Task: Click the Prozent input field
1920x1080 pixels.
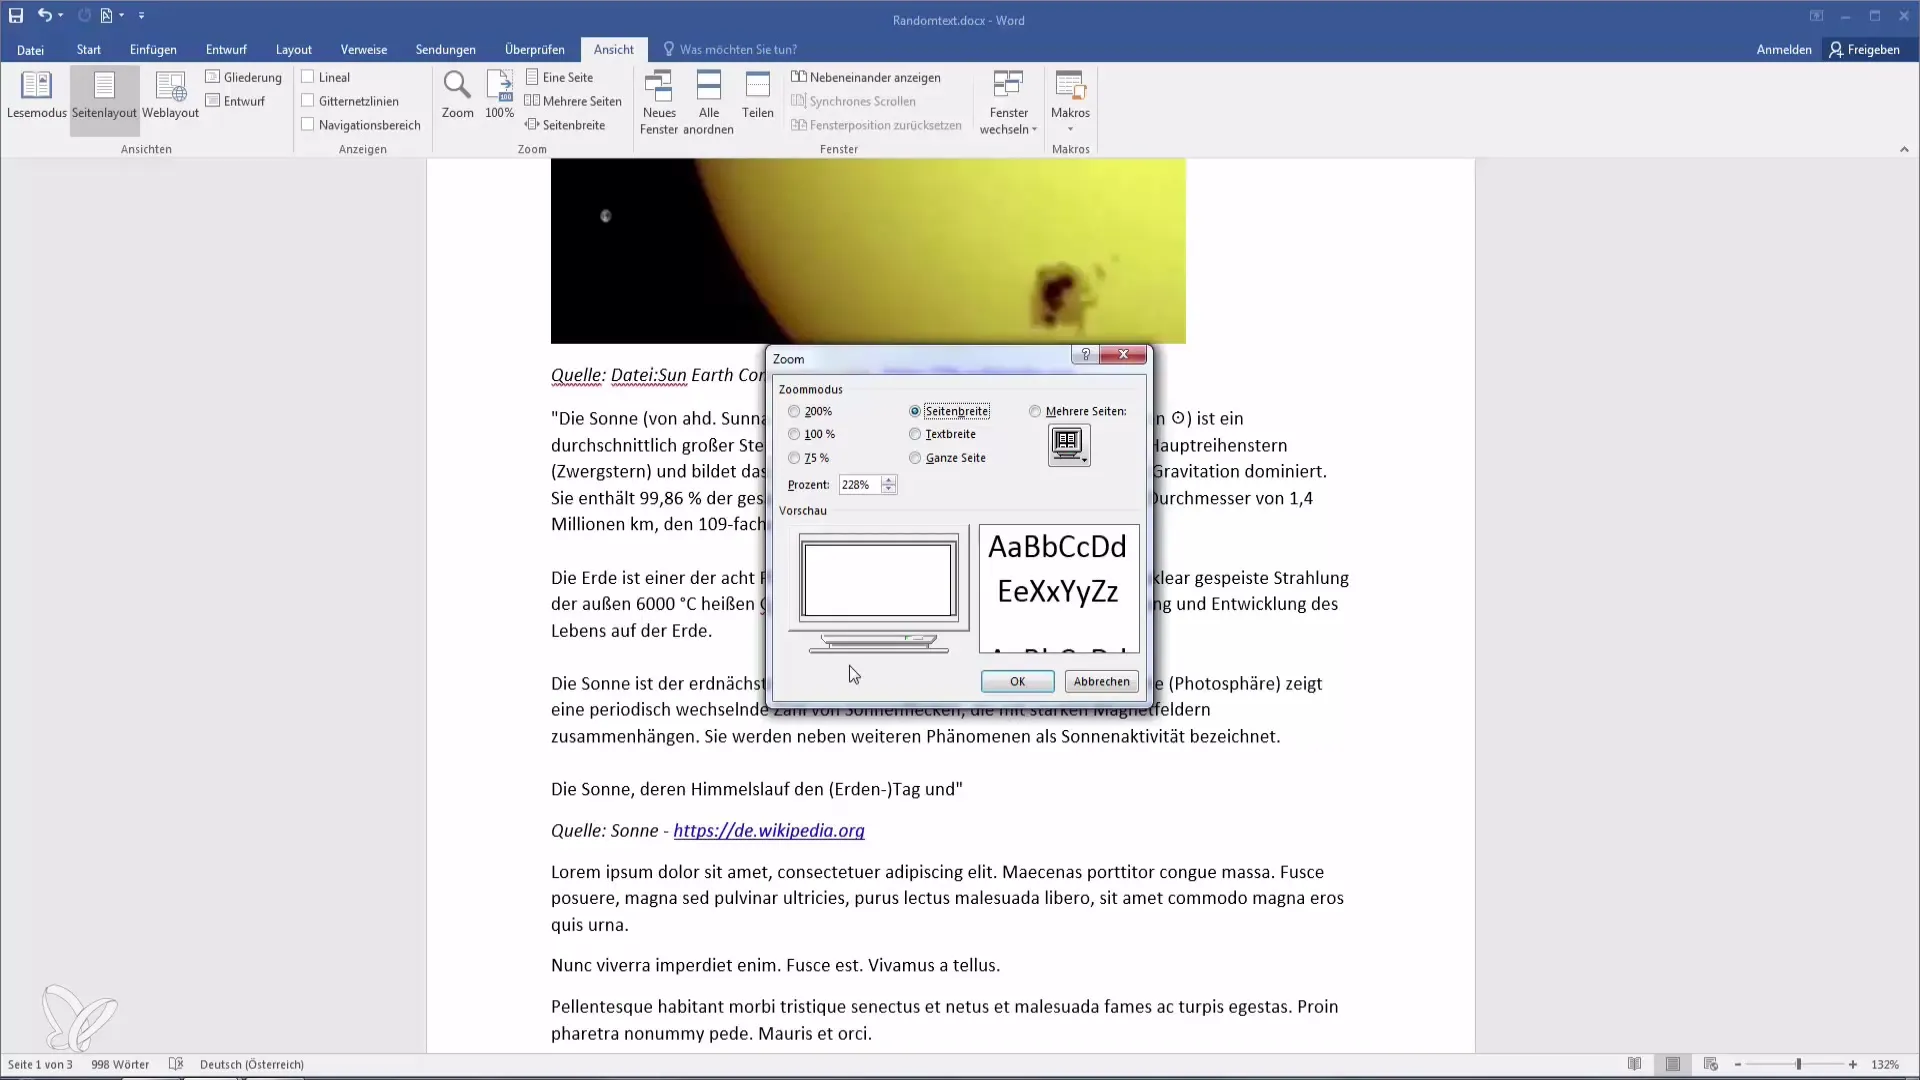Action: (x=859, y=484)
